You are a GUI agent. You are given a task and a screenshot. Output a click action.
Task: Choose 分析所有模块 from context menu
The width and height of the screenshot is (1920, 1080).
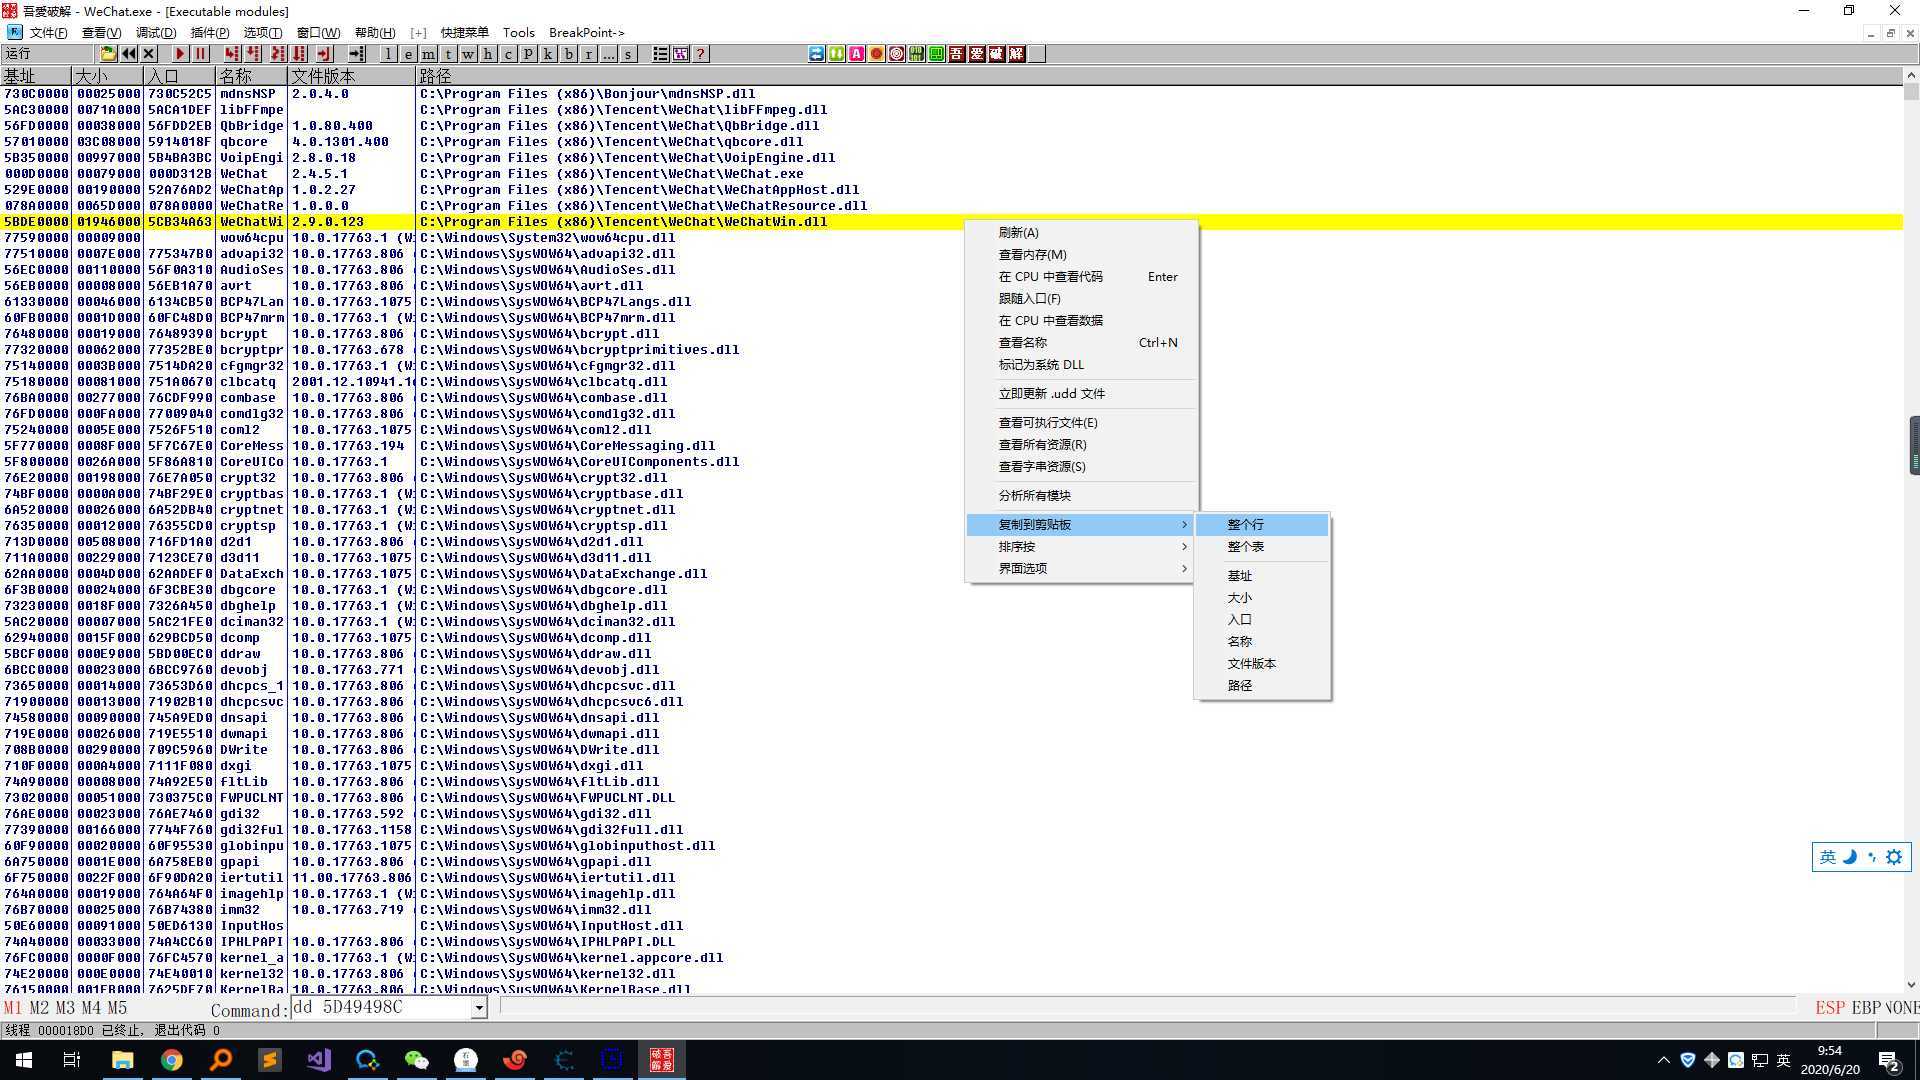1082,496
